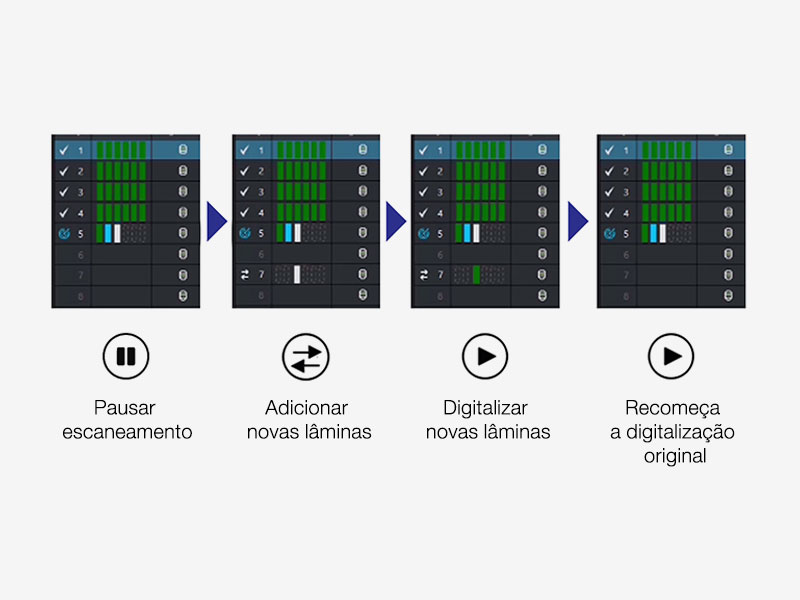Click the swap arrows icon above Adicionar novas lâminas
Viewport: 800px width, 600px height.
pos(306,355)
